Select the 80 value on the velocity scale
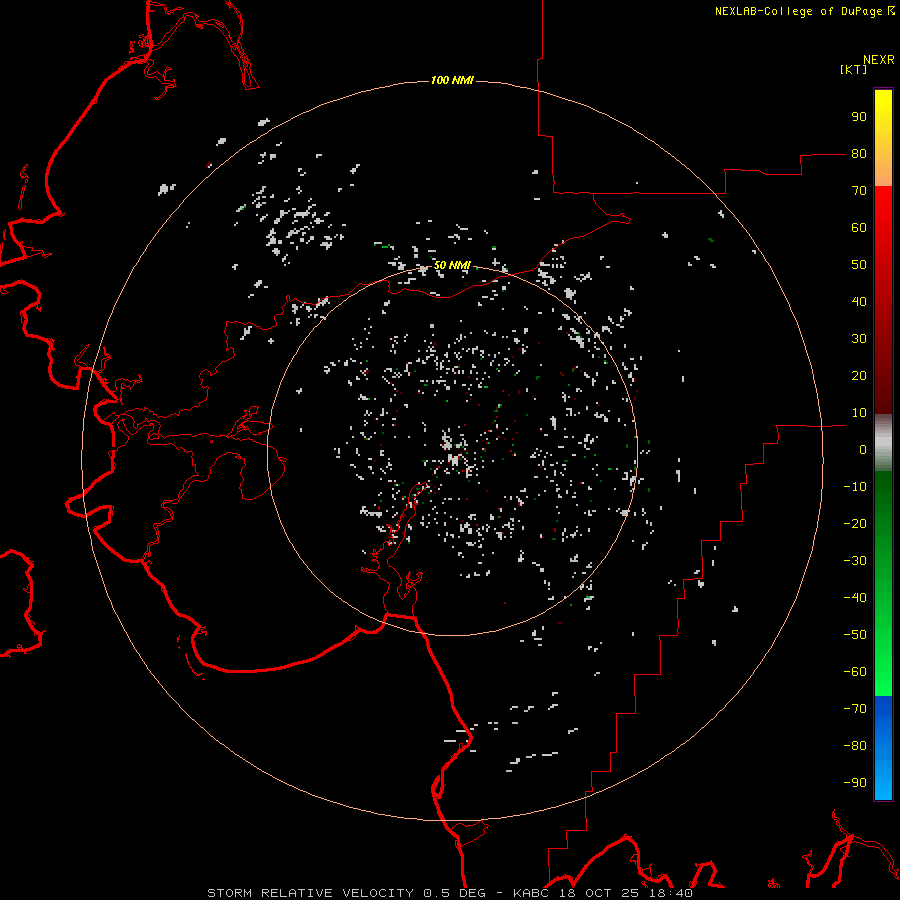 tap(859, 154)
